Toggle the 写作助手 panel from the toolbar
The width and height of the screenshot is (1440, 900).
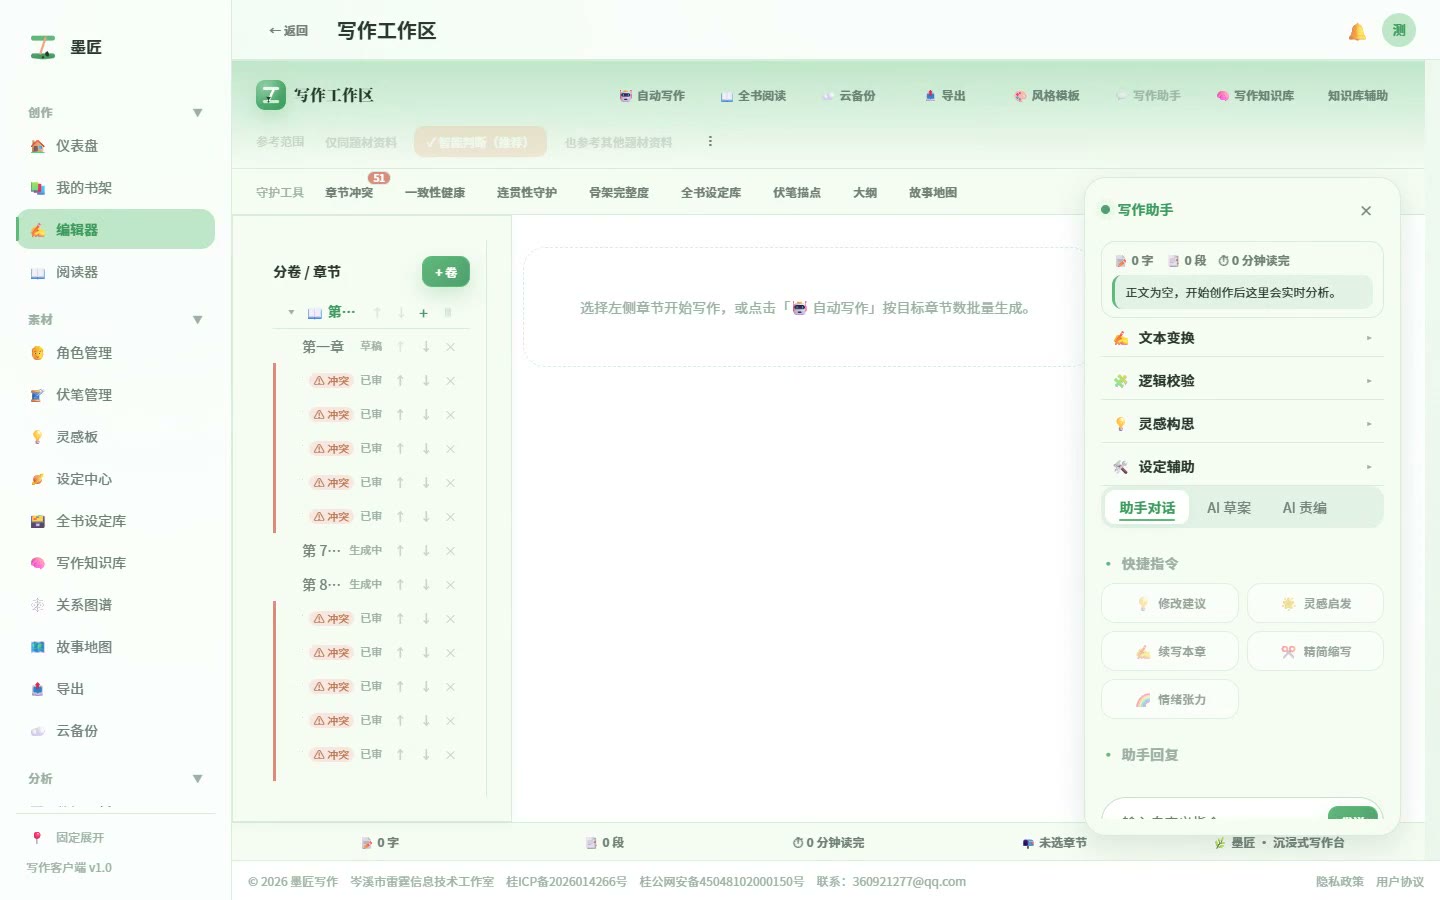(1148, 96)
